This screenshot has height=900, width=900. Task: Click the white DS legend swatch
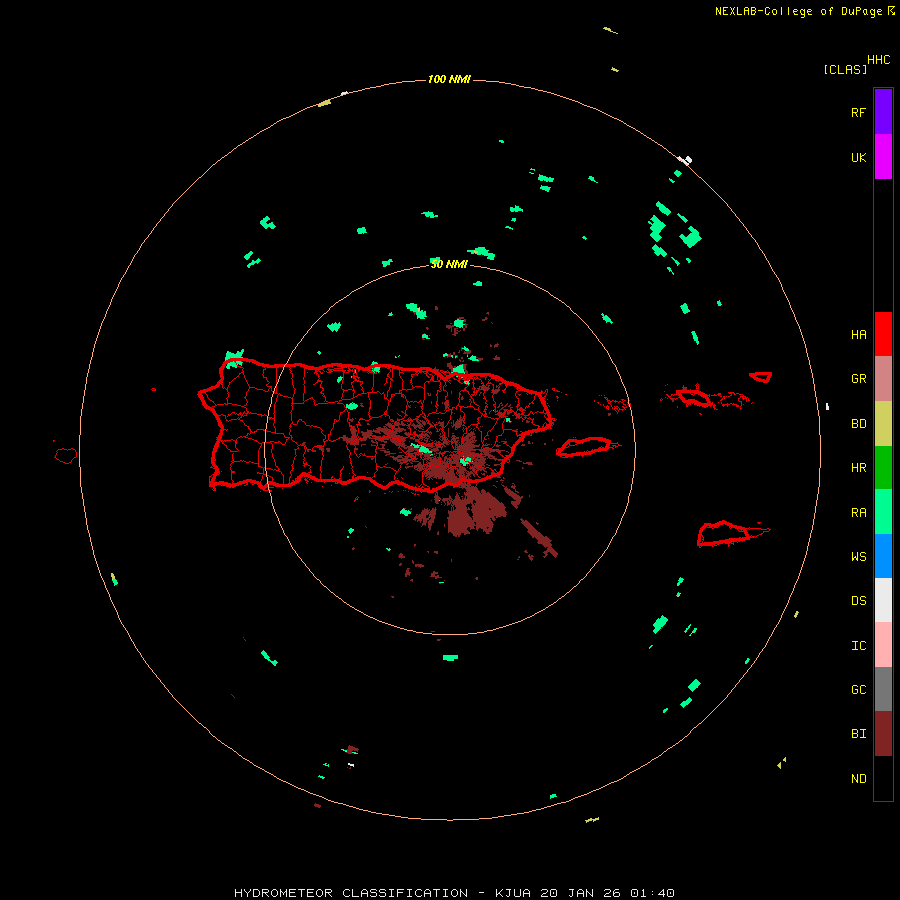click(x=883, y=600)
